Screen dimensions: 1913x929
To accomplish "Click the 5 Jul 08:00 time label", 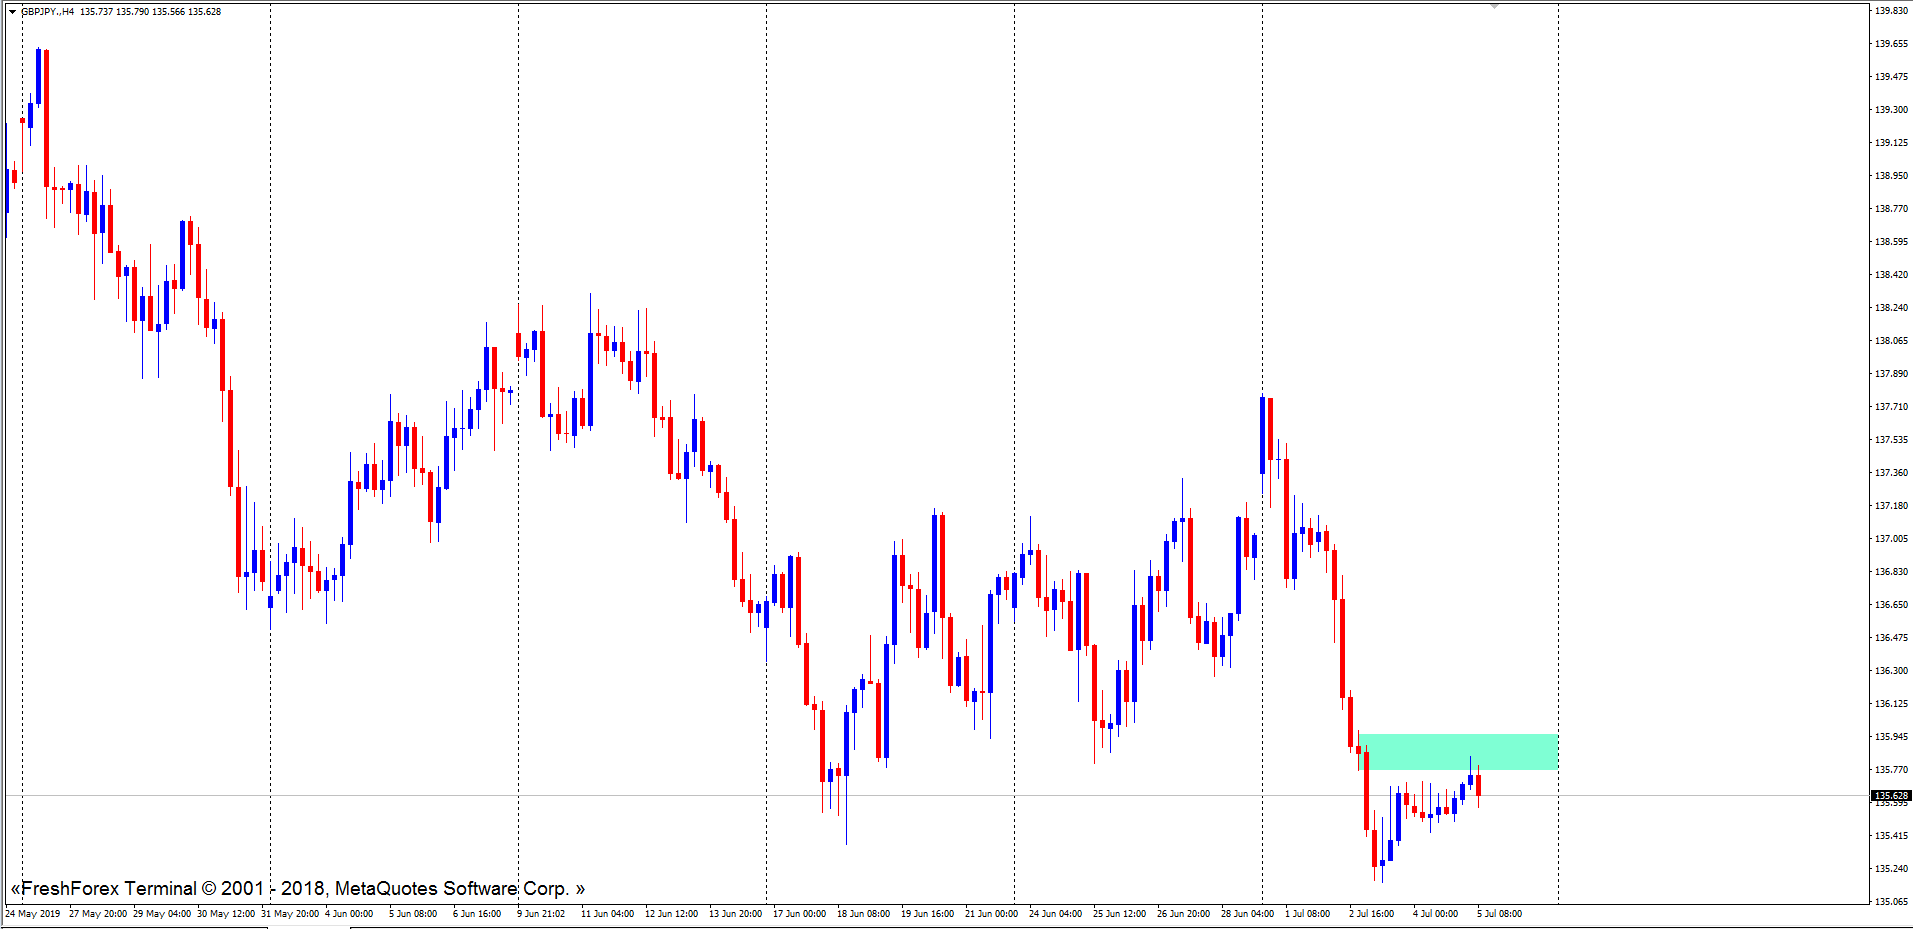I will click(x=1499, y=914).
